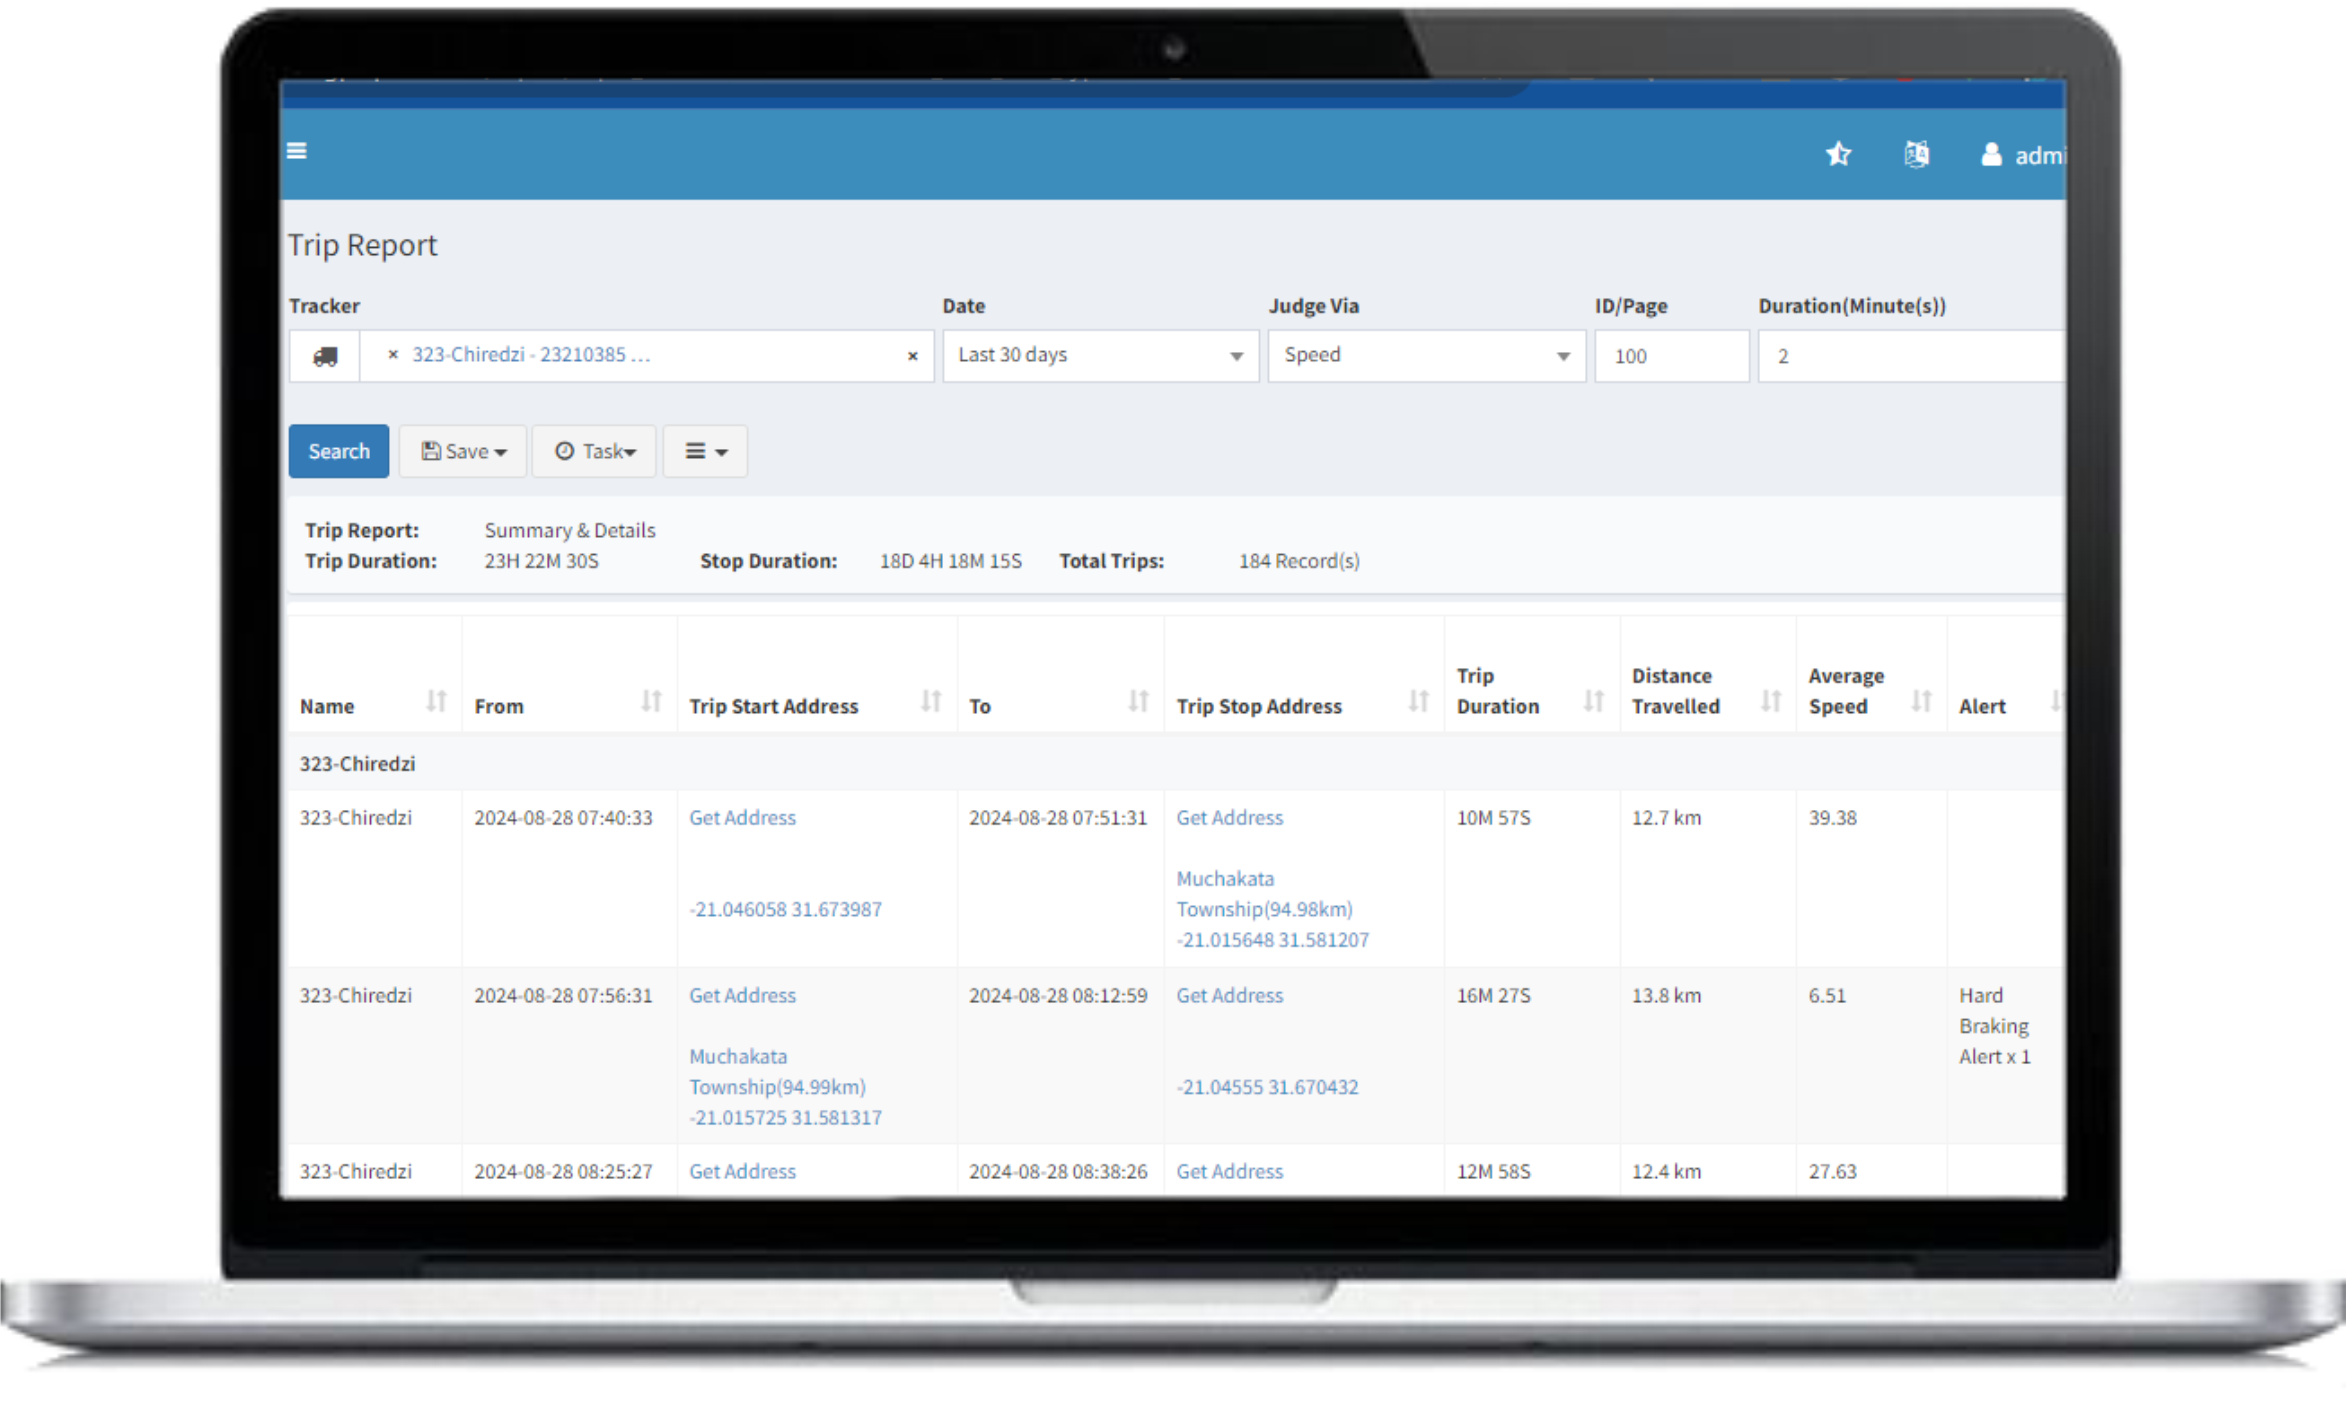Click the admin user profile icon
The height and width of the screenshot is (1421, 2346).
pyautogui.click(x=1991, y=154)
